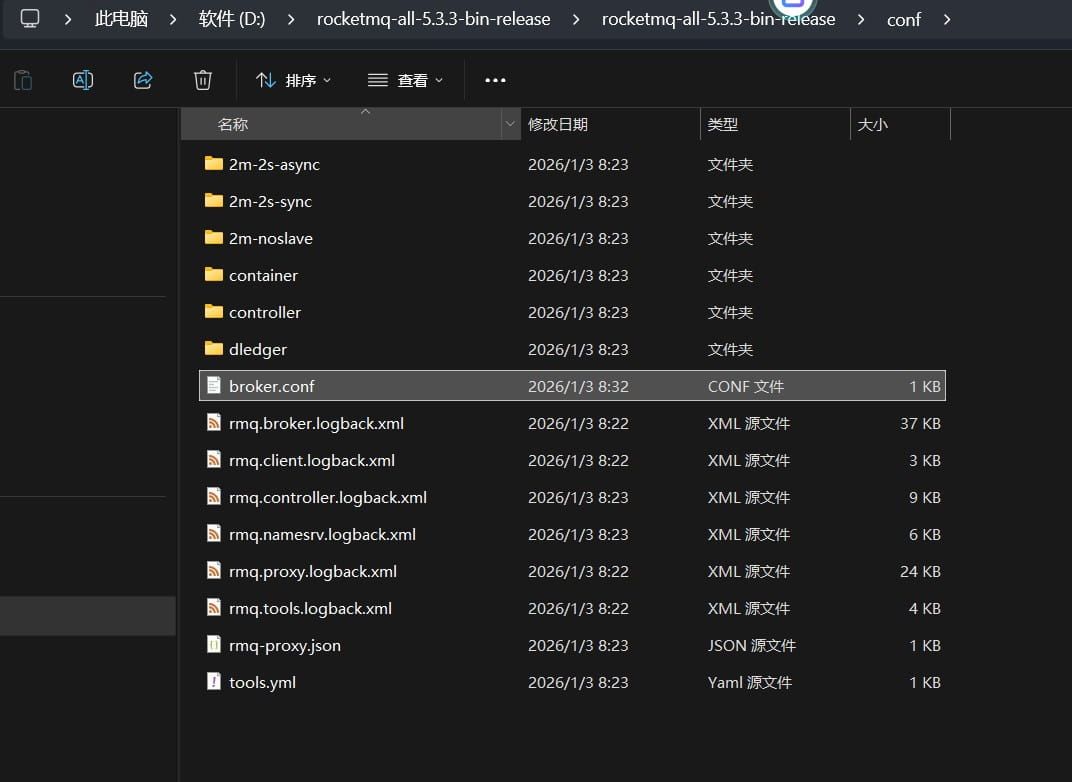Expand chevron after conf in breadcrumb

pos(947,19)
